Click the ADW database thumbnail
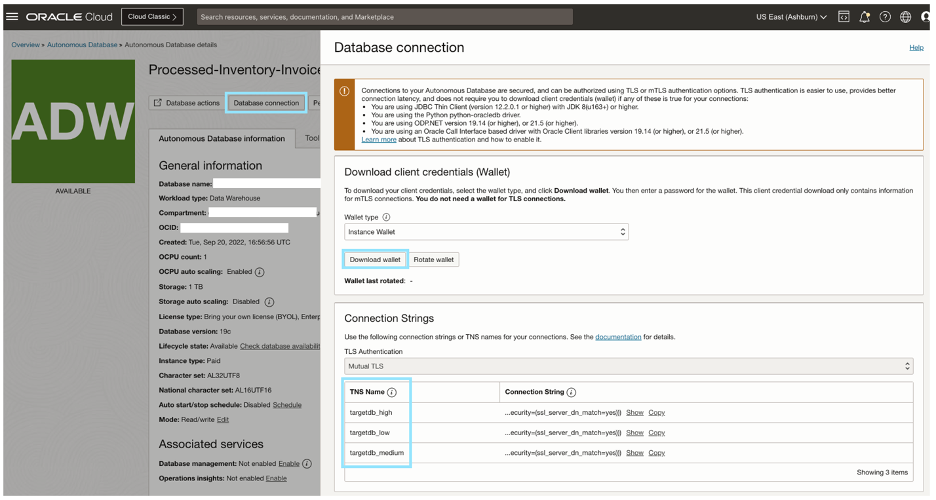This screenshot has width=936, height=500. pos(73,121)
